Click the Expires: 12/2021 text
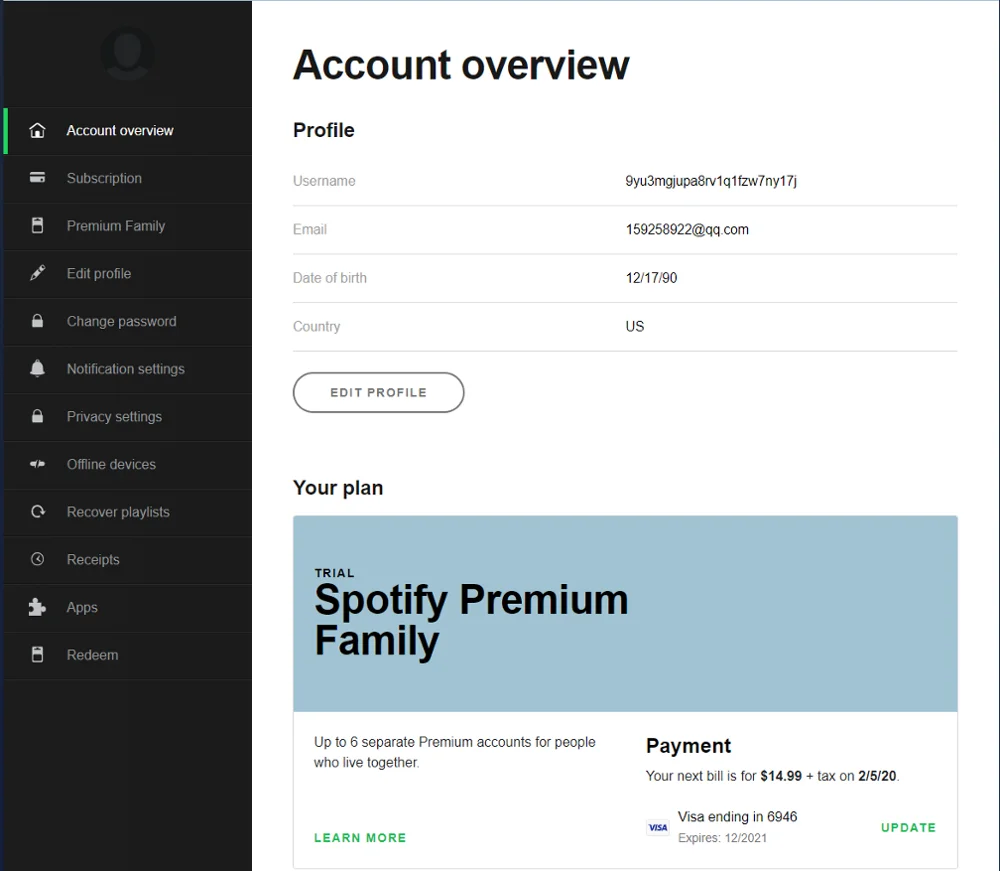Screen dimensions: 1000x871 pyautogui.click(x=722, y=838)
